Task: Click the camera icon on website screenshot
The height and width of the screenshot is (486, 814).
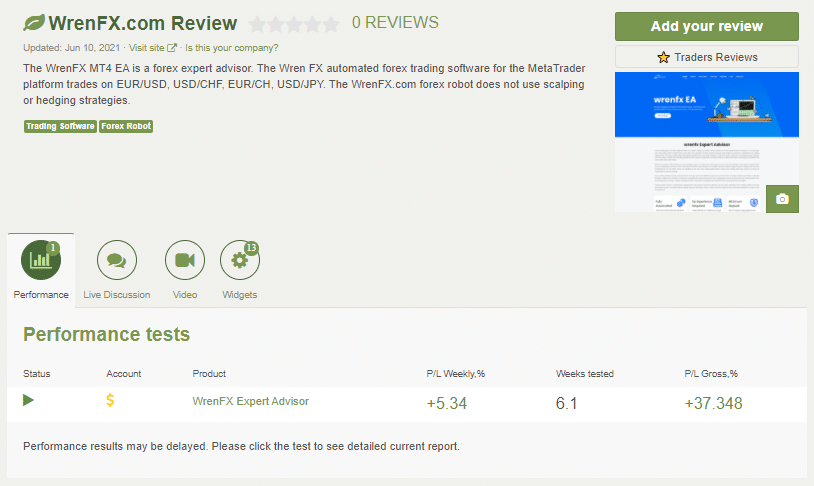Action: click(782, 199)
